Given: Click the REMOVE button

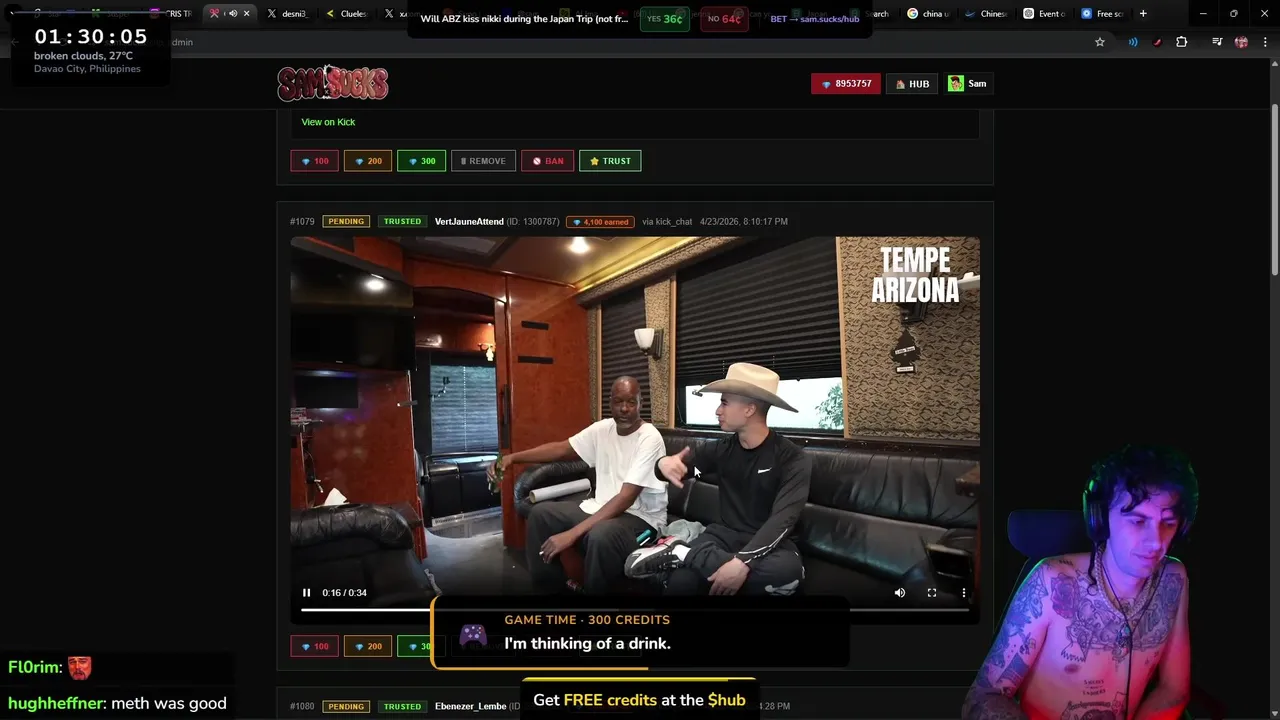Looking at the screenshot, I should tap(483, 161).
